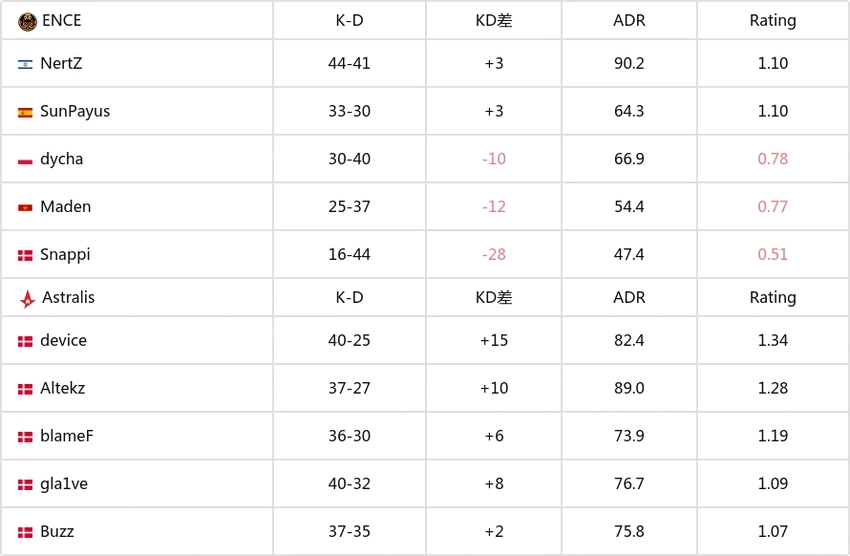Click the Astralis ADR column header
This screenshot has height=556, width=850.
click(629, 298)
